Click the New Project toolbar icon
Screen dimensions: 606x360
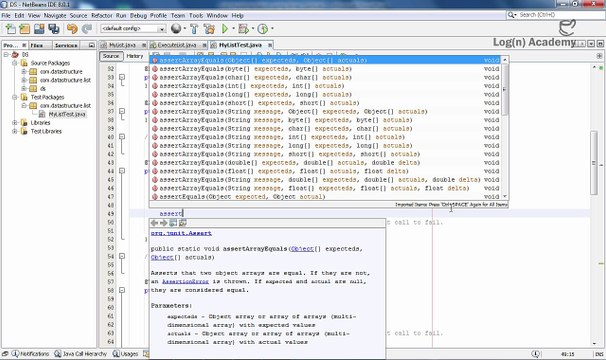(x=24, y=29)
